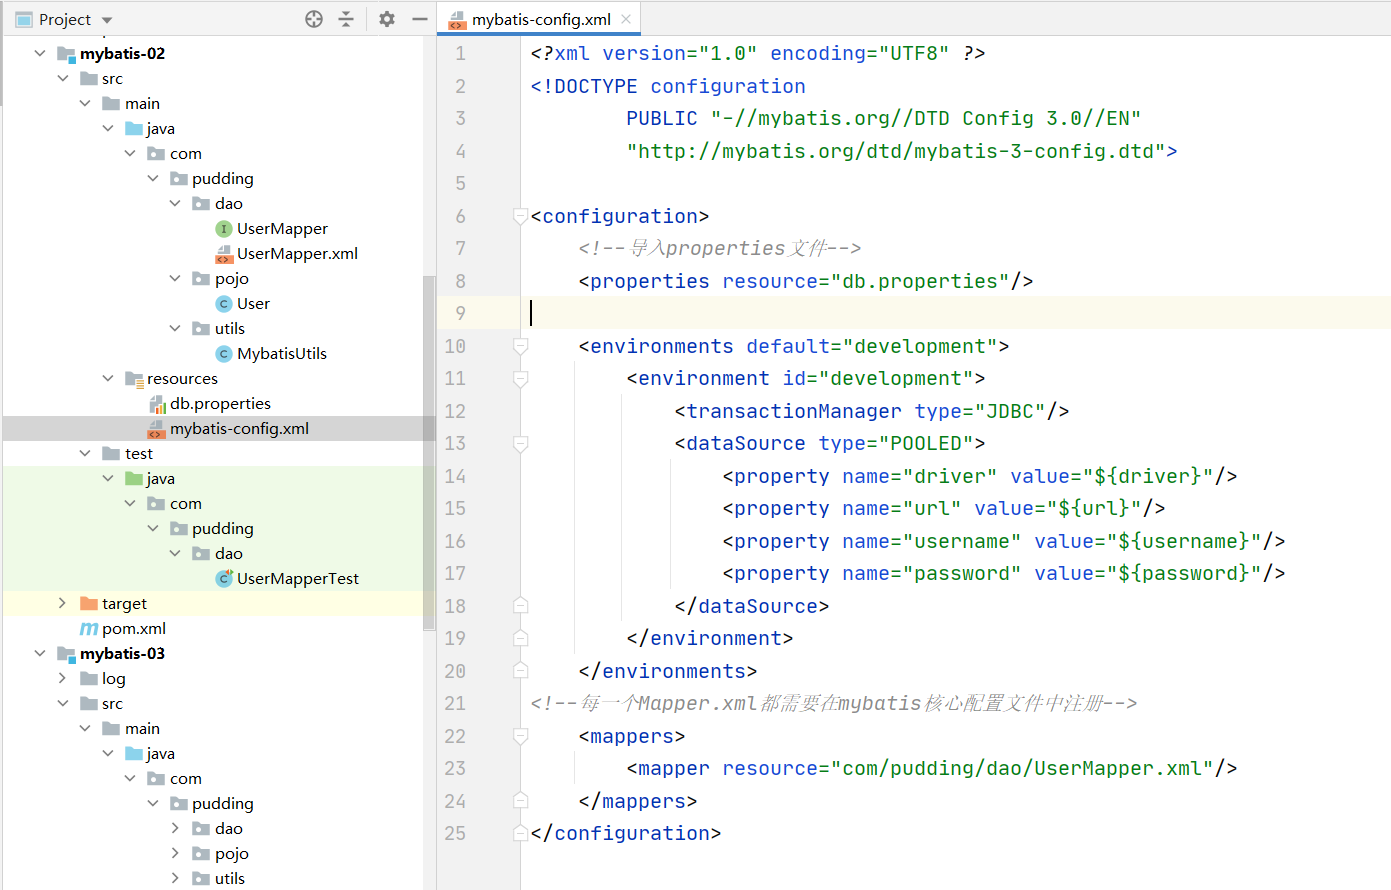Click the JDBC transactionManager type text
Viewport: 1391px width, 890px height.
tap(1010, 411)
